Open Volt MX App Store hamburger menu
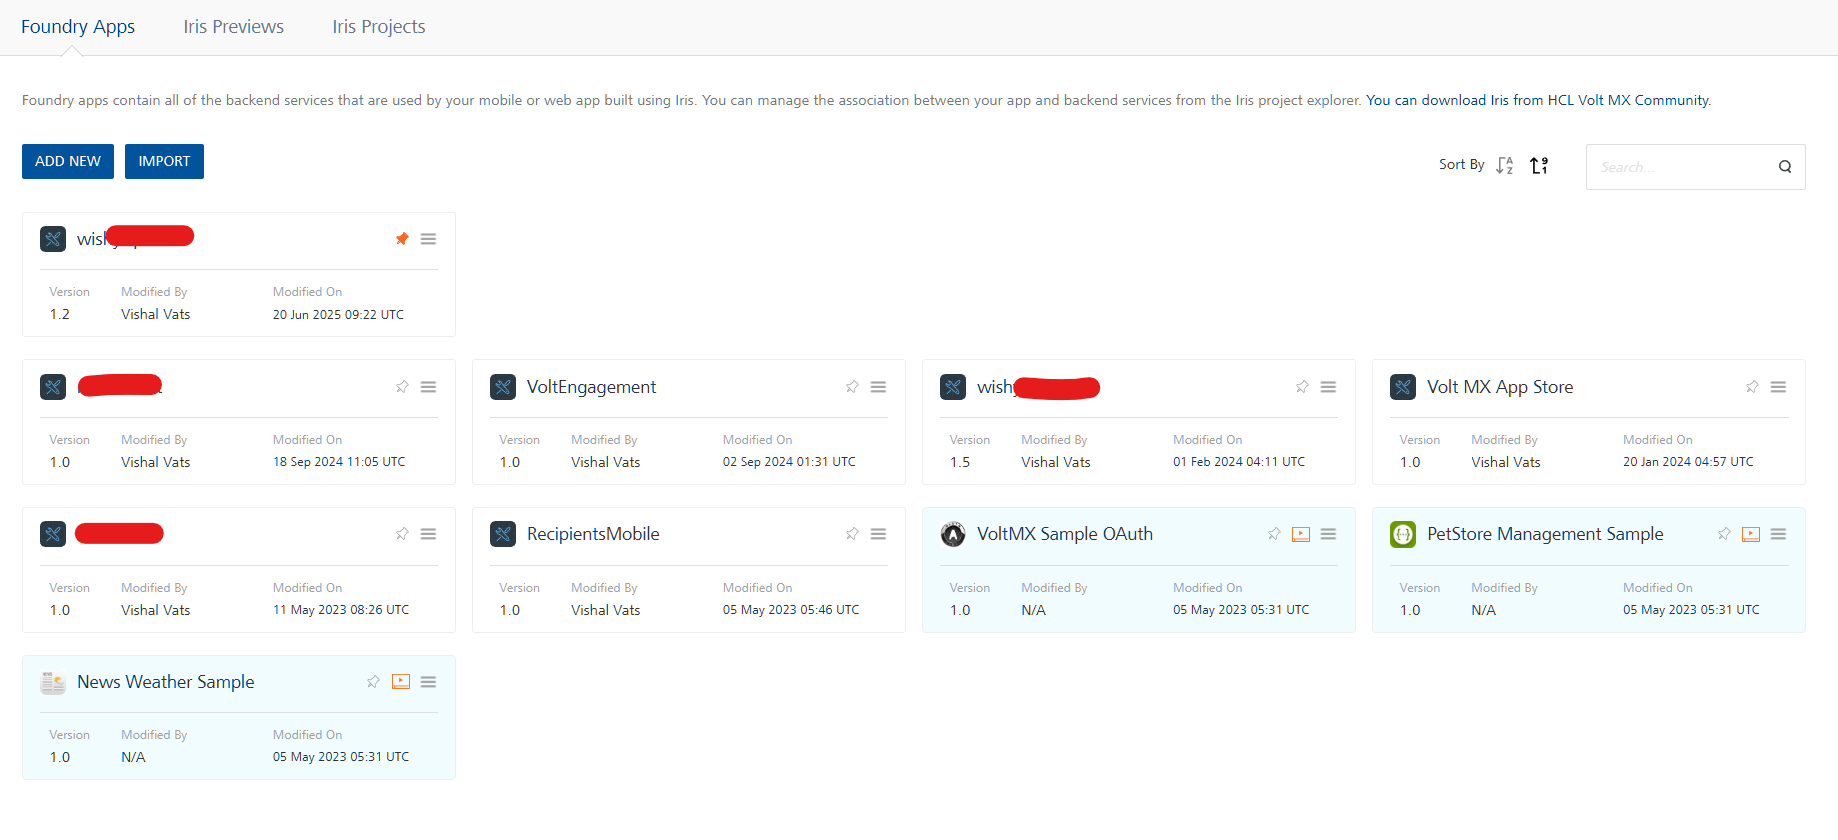 click(x=1778, y=387)
